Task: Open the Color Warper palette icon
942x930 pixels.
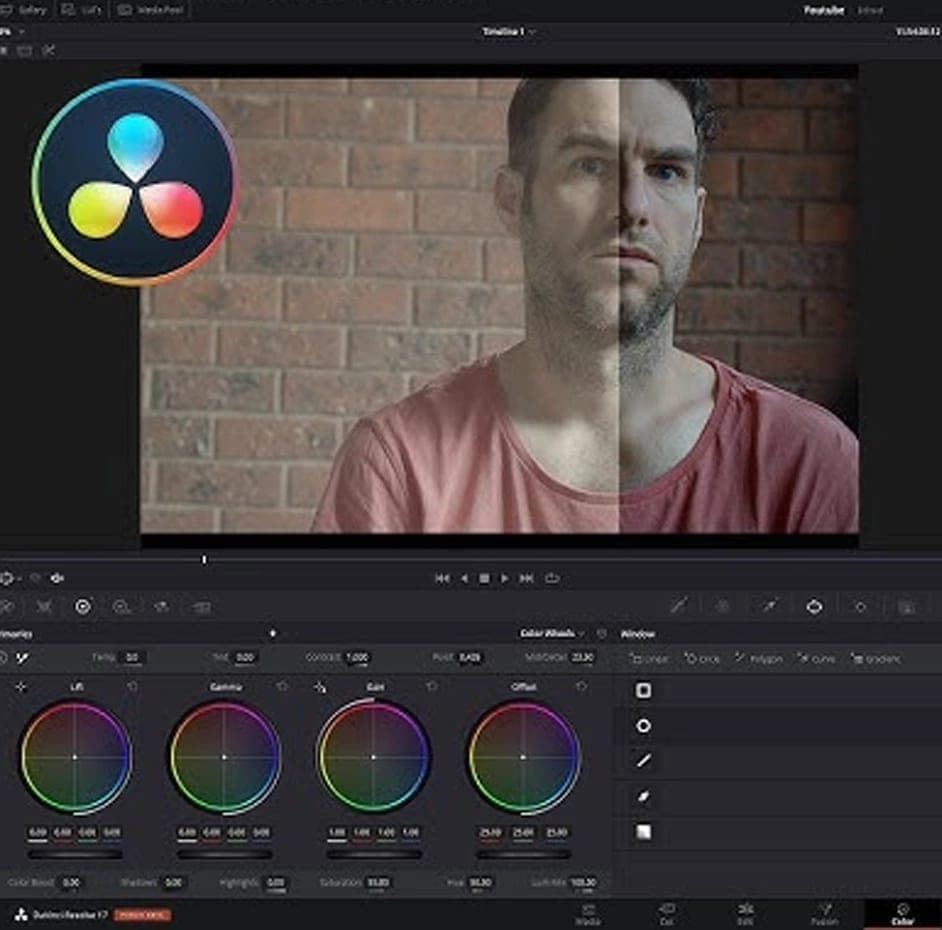Action: pyautogui.click(x=723, y=607)
